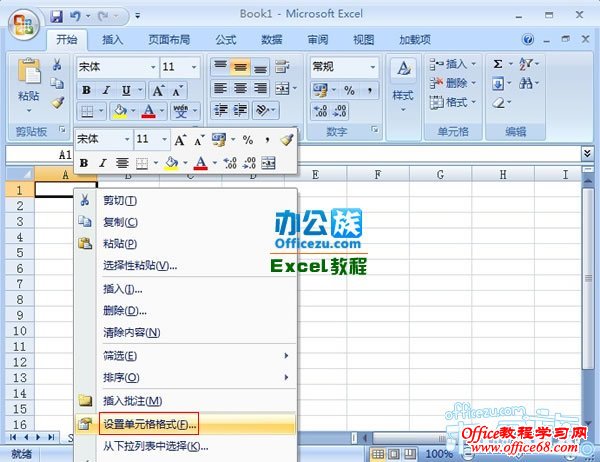Screen dimensions: 600x462
Task: Save the workbook from Quick Access Toolbar
Action: 57,16
